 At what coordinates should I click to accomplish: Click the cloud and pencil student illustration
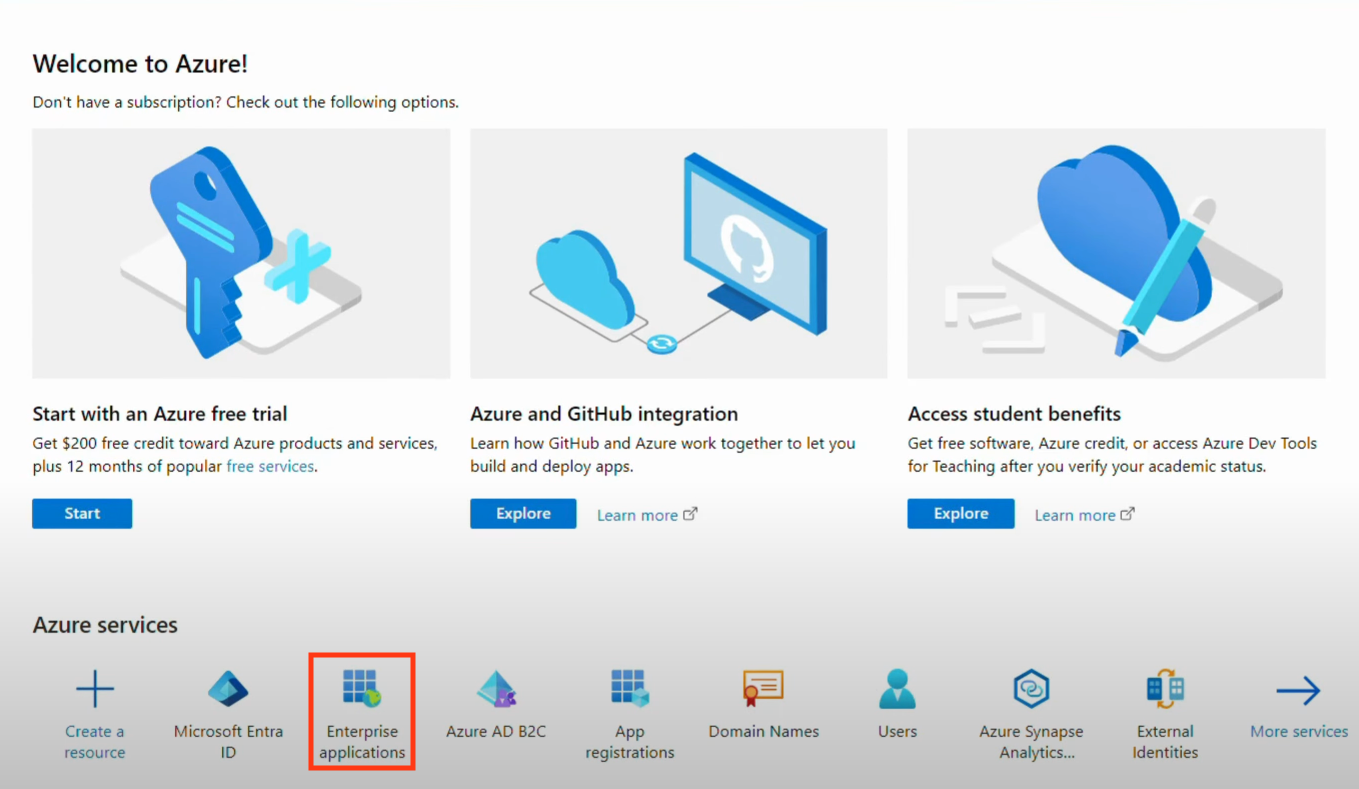click(1116, 253)
